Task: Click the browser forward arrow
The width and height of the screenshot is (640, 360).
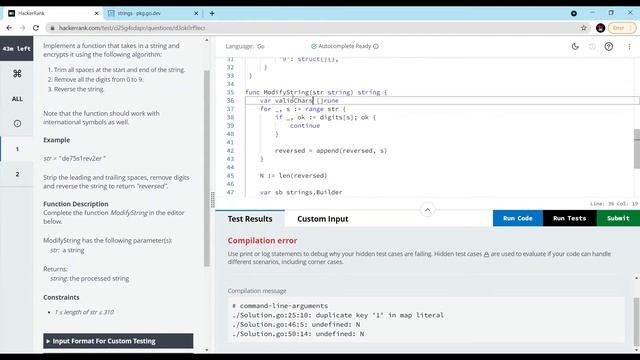Action: click(22, 28)
